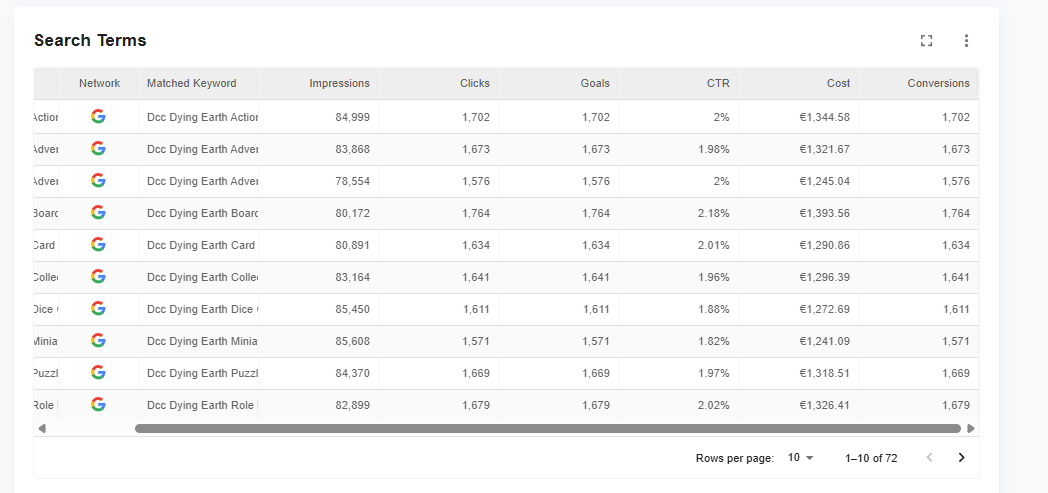The height and width of the screenshot is (493, 1048).
Task: Open the Search Terms more options menu
Action: coord(966,41)
